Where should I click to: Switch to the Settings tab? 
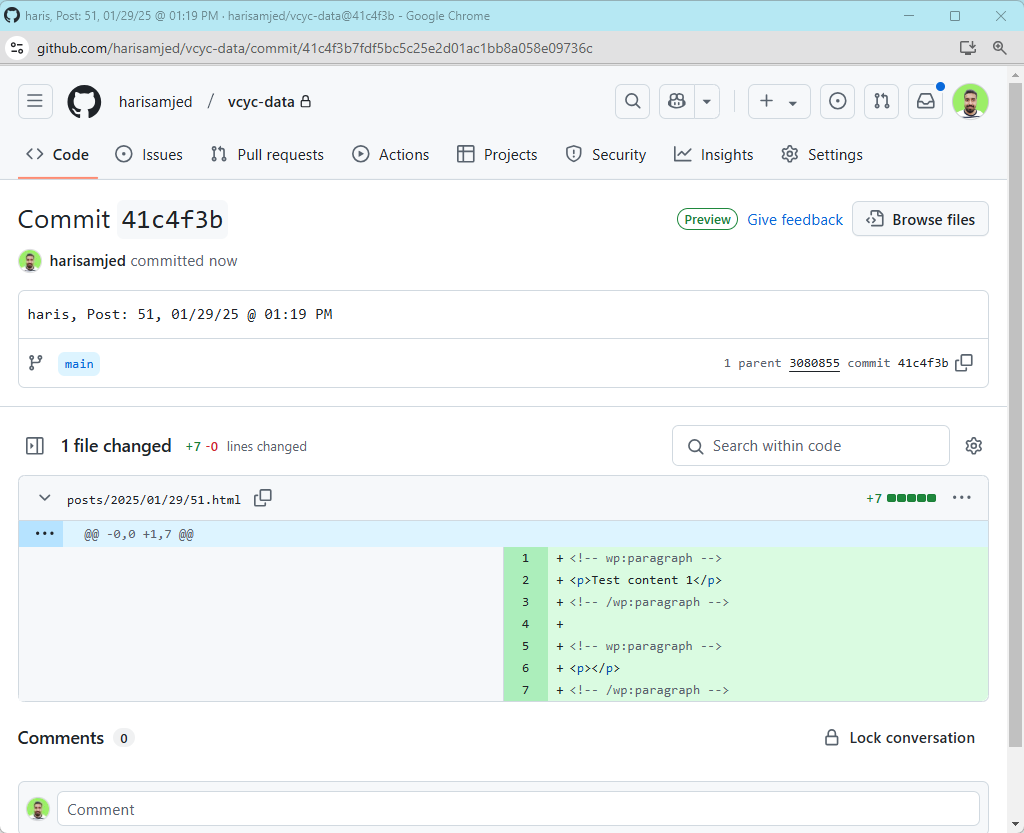822,155
